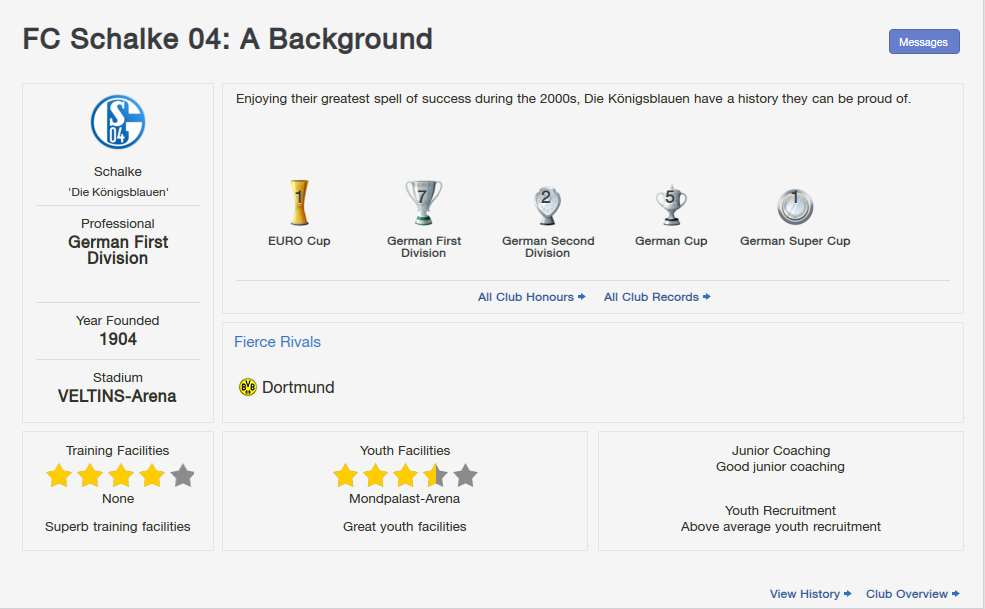985x609 pixels.
Task: Click the fifth Training Facilities star
Action: [x=182, y=476]
